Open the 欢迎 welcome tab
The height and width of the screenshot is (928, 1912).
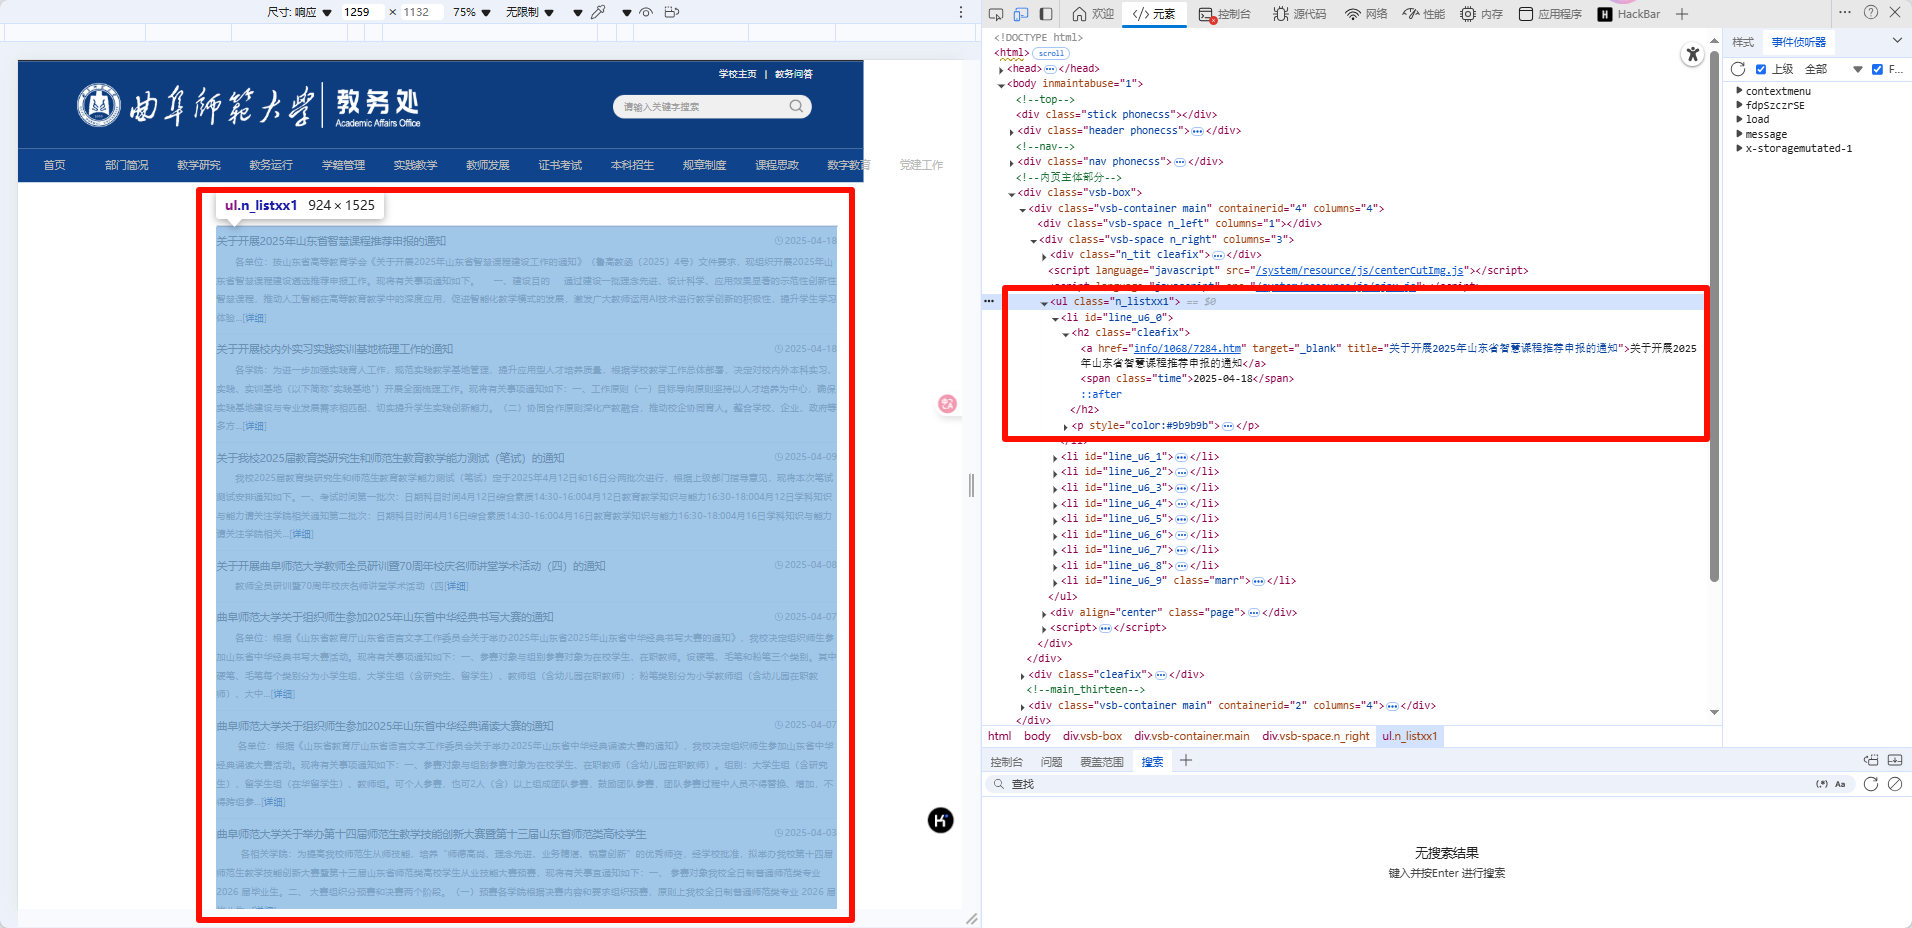click(x=1093, y=14)
